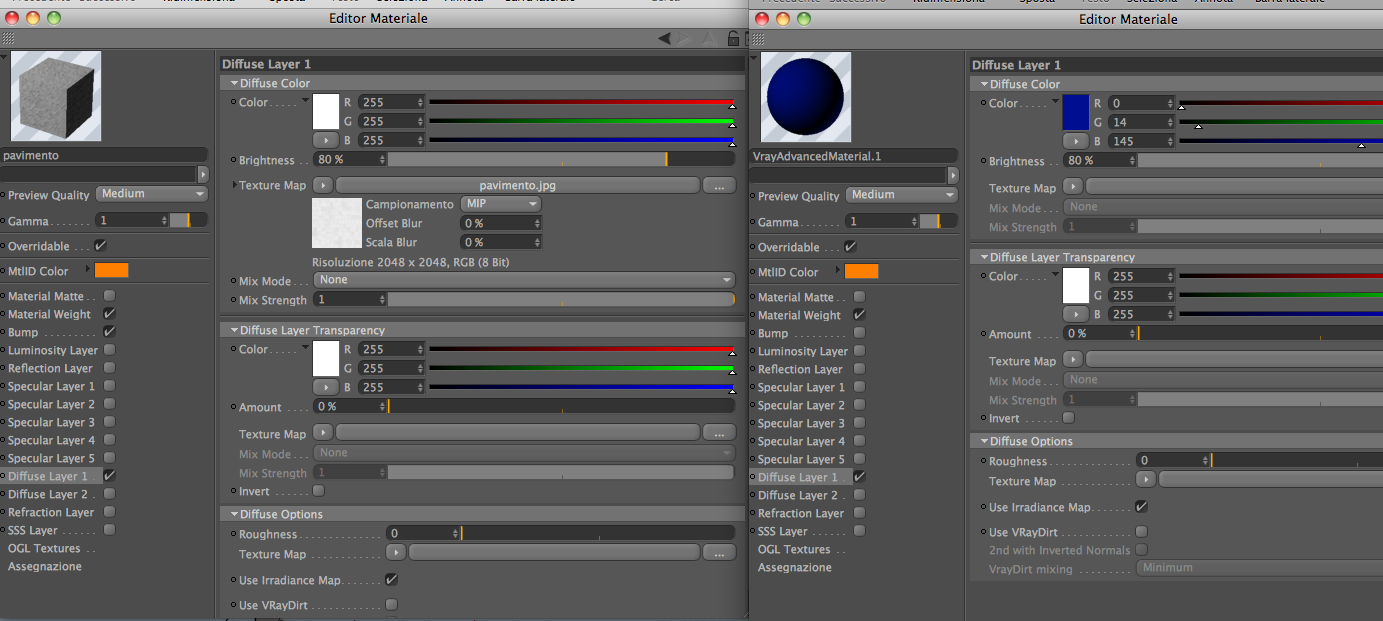Image resolution: width=1383 pixels, height=621 pixels.
Task: Open pavimento Diffuse Color texture map arrow button
Action: [323, 185]
